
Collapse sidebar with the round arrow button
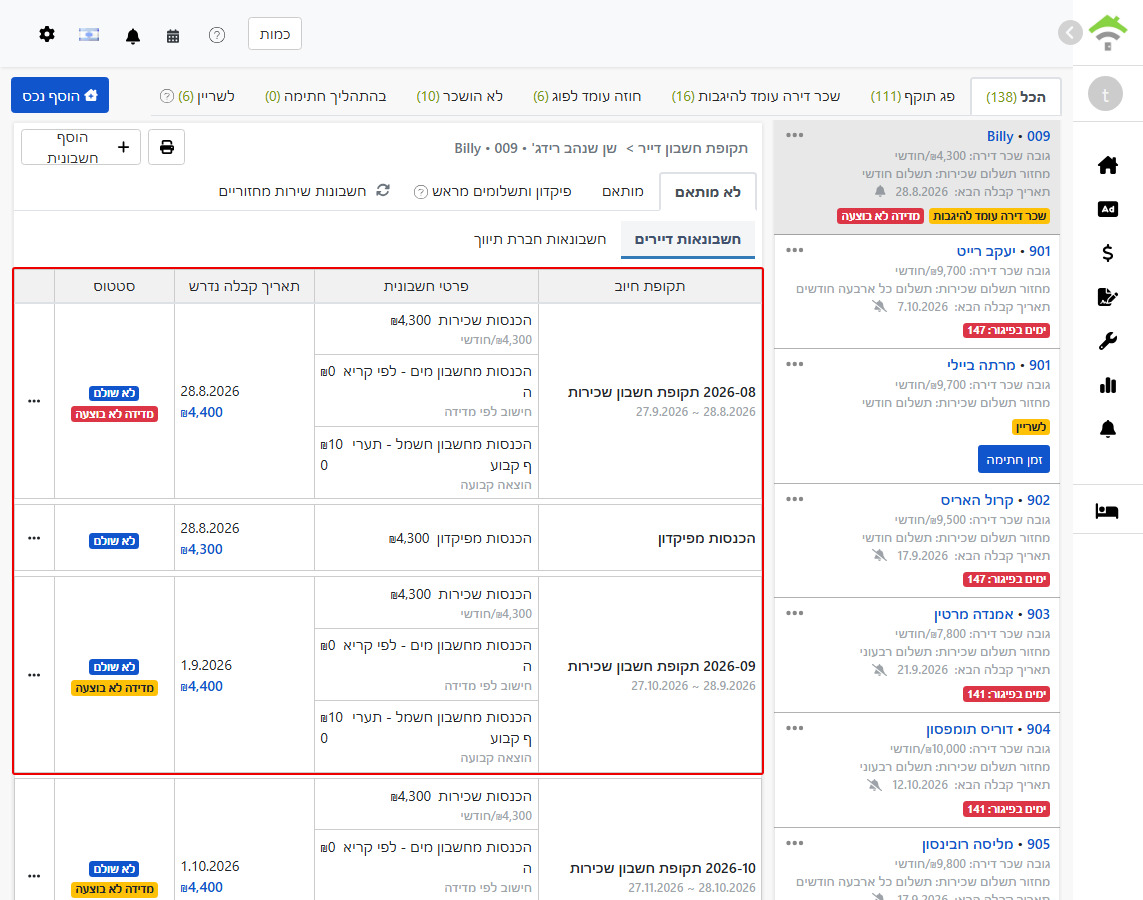[1070, 33]
